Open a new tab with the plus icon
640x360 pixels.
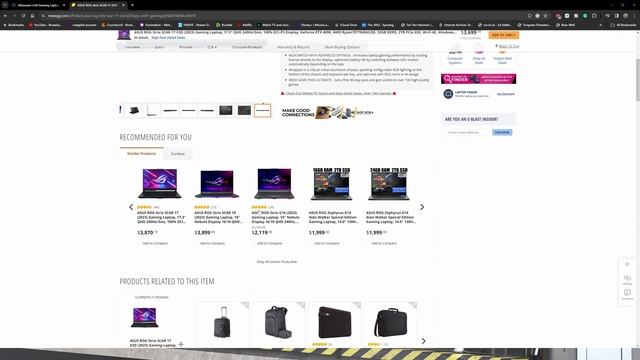click(x=132, y=5)
